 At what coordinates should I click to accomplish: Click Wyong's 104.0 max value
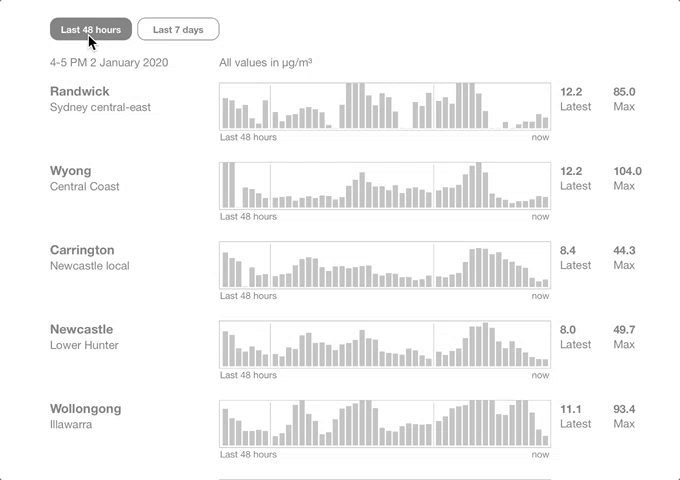tap(627, 171)
